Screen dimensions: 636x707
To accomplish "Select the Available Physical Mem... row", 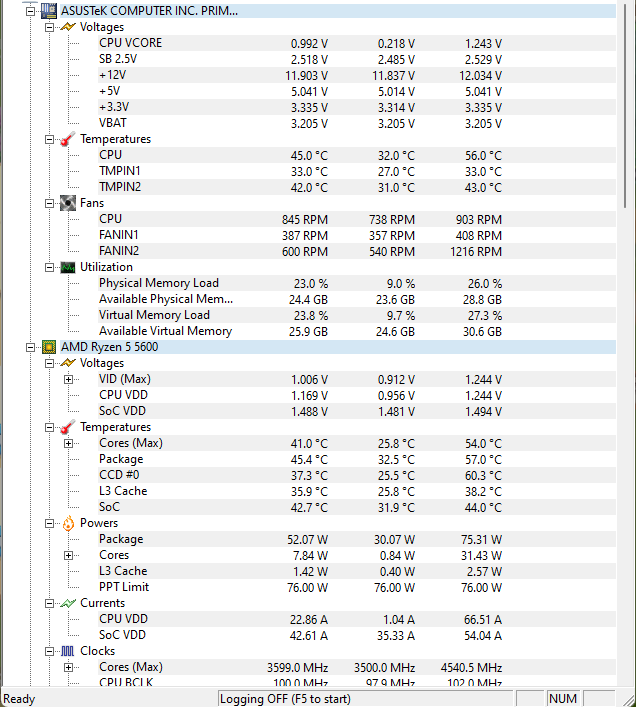I will [x=356, y=299].
